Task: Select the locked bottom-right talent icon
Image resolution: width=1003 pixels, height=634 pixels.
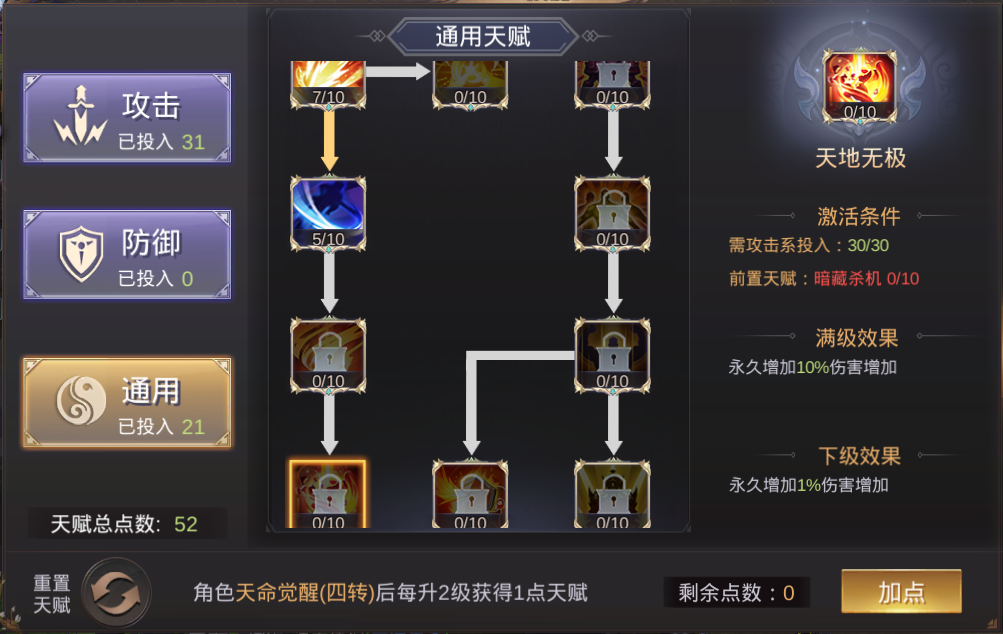Action: (612, 494)
